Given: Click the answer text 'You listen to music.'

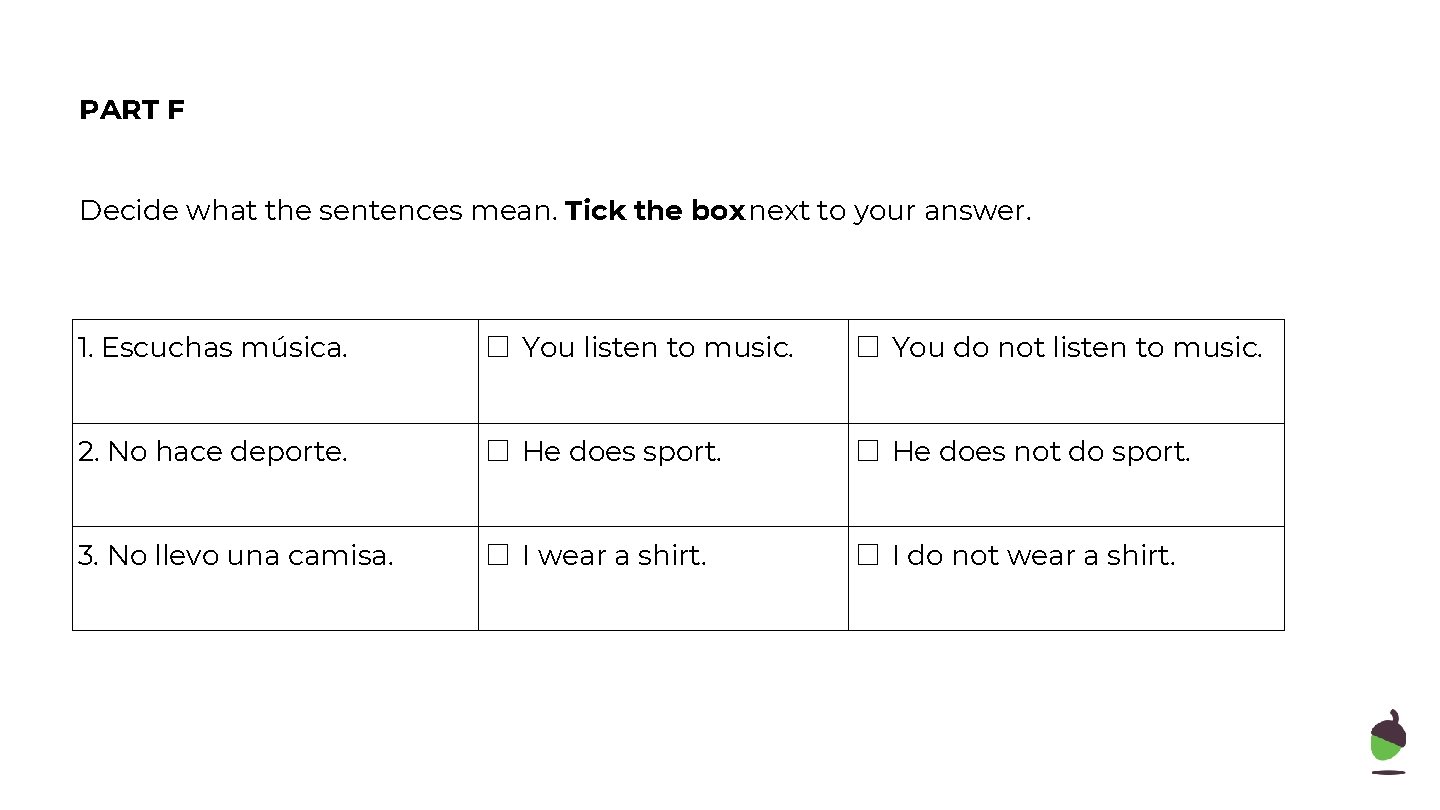Looking at the screenshot, I should tap(657, 348).
